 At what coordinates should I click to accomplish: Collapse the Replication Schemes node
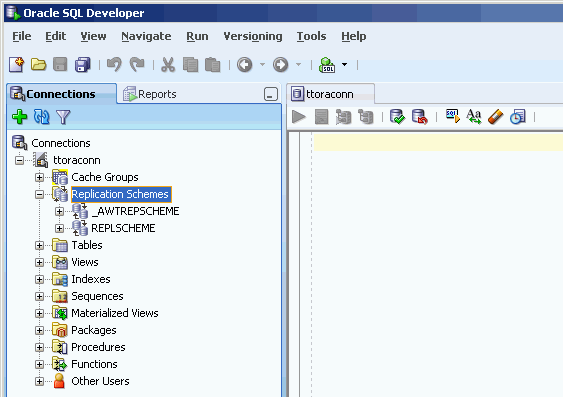[39, 194]
